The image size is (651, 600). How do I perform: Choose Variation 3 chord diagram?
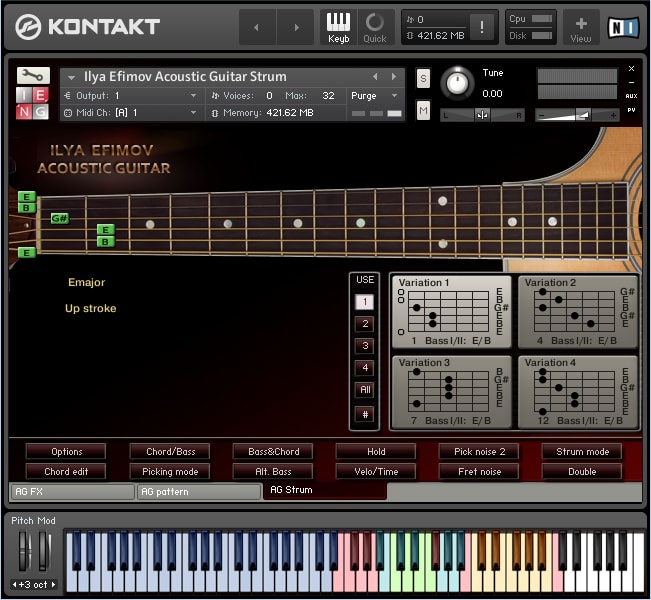tap(452, 392)
